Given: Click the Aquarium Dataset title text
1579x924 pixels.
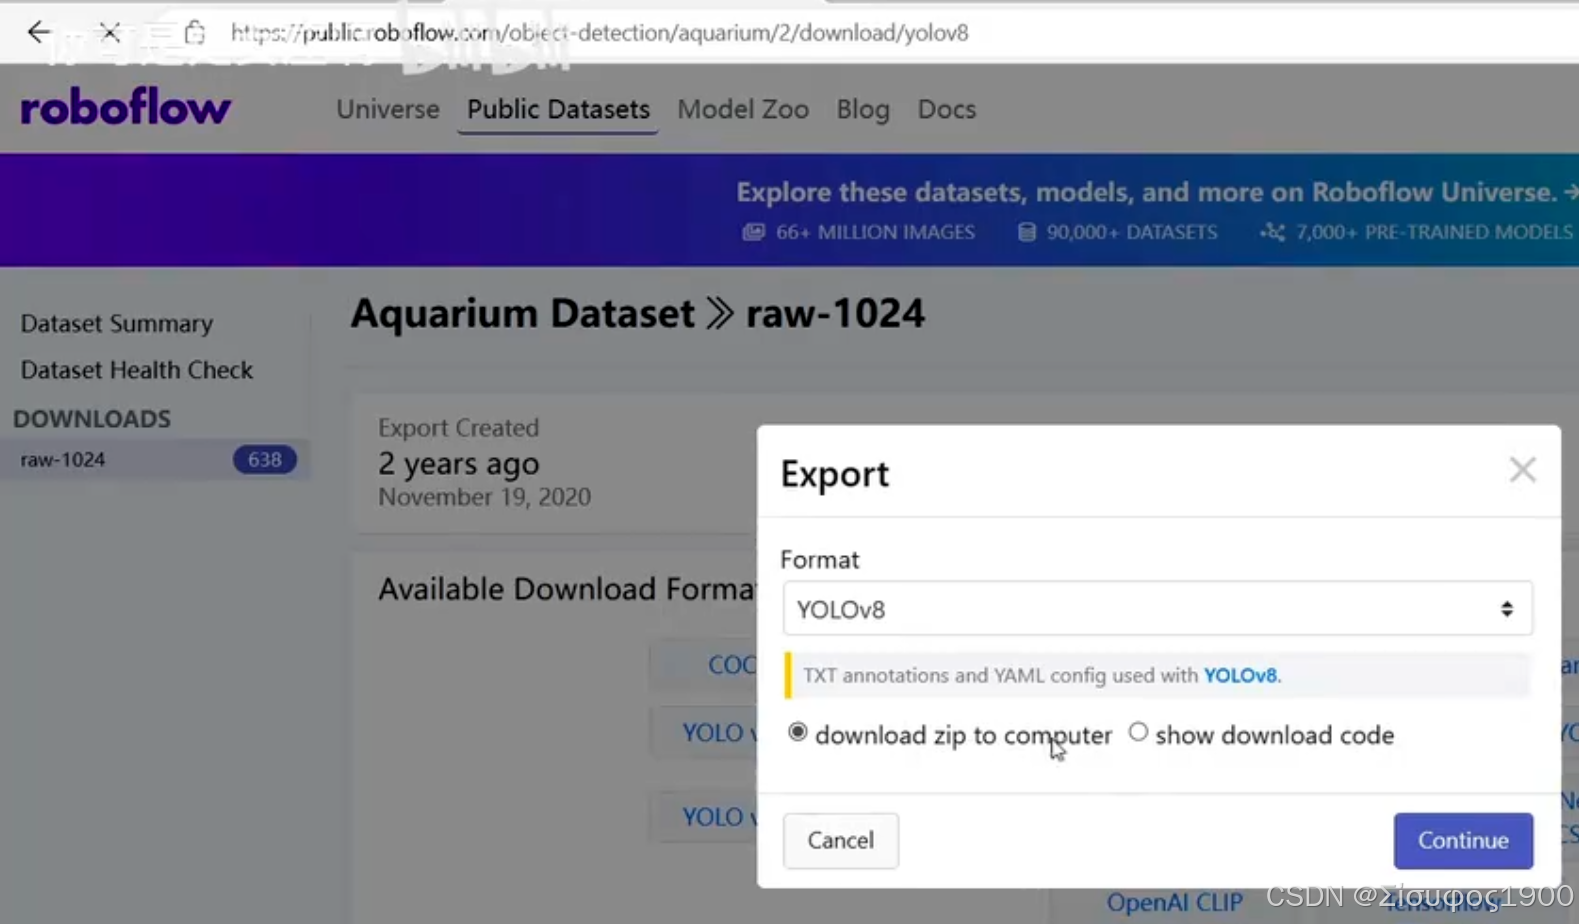Looking at the screenshot, I should tap(522, 313).
